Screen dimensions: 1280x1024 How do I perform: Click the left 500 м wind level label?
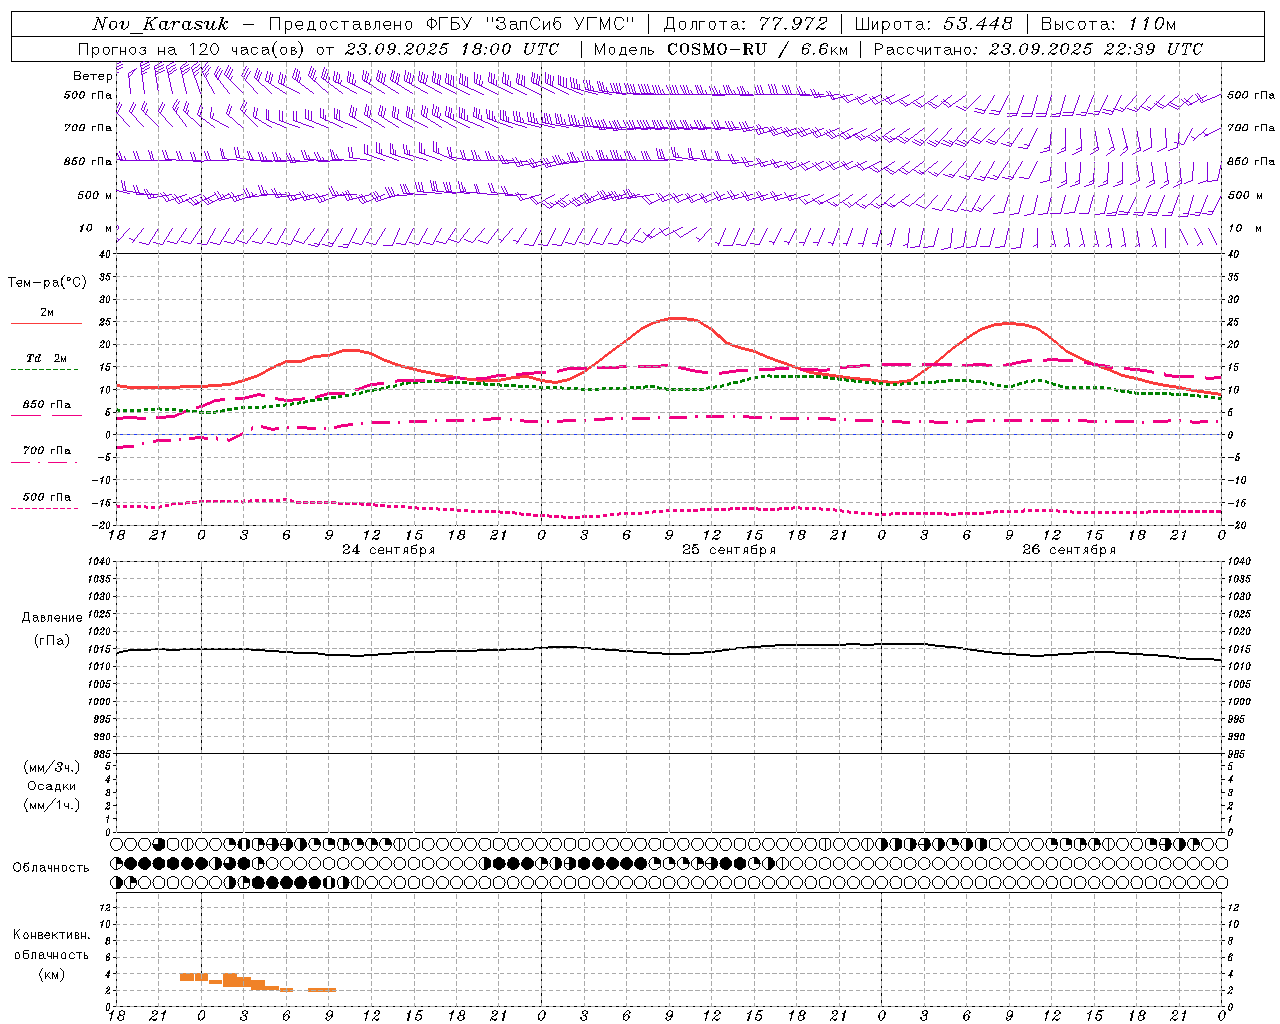95,195
